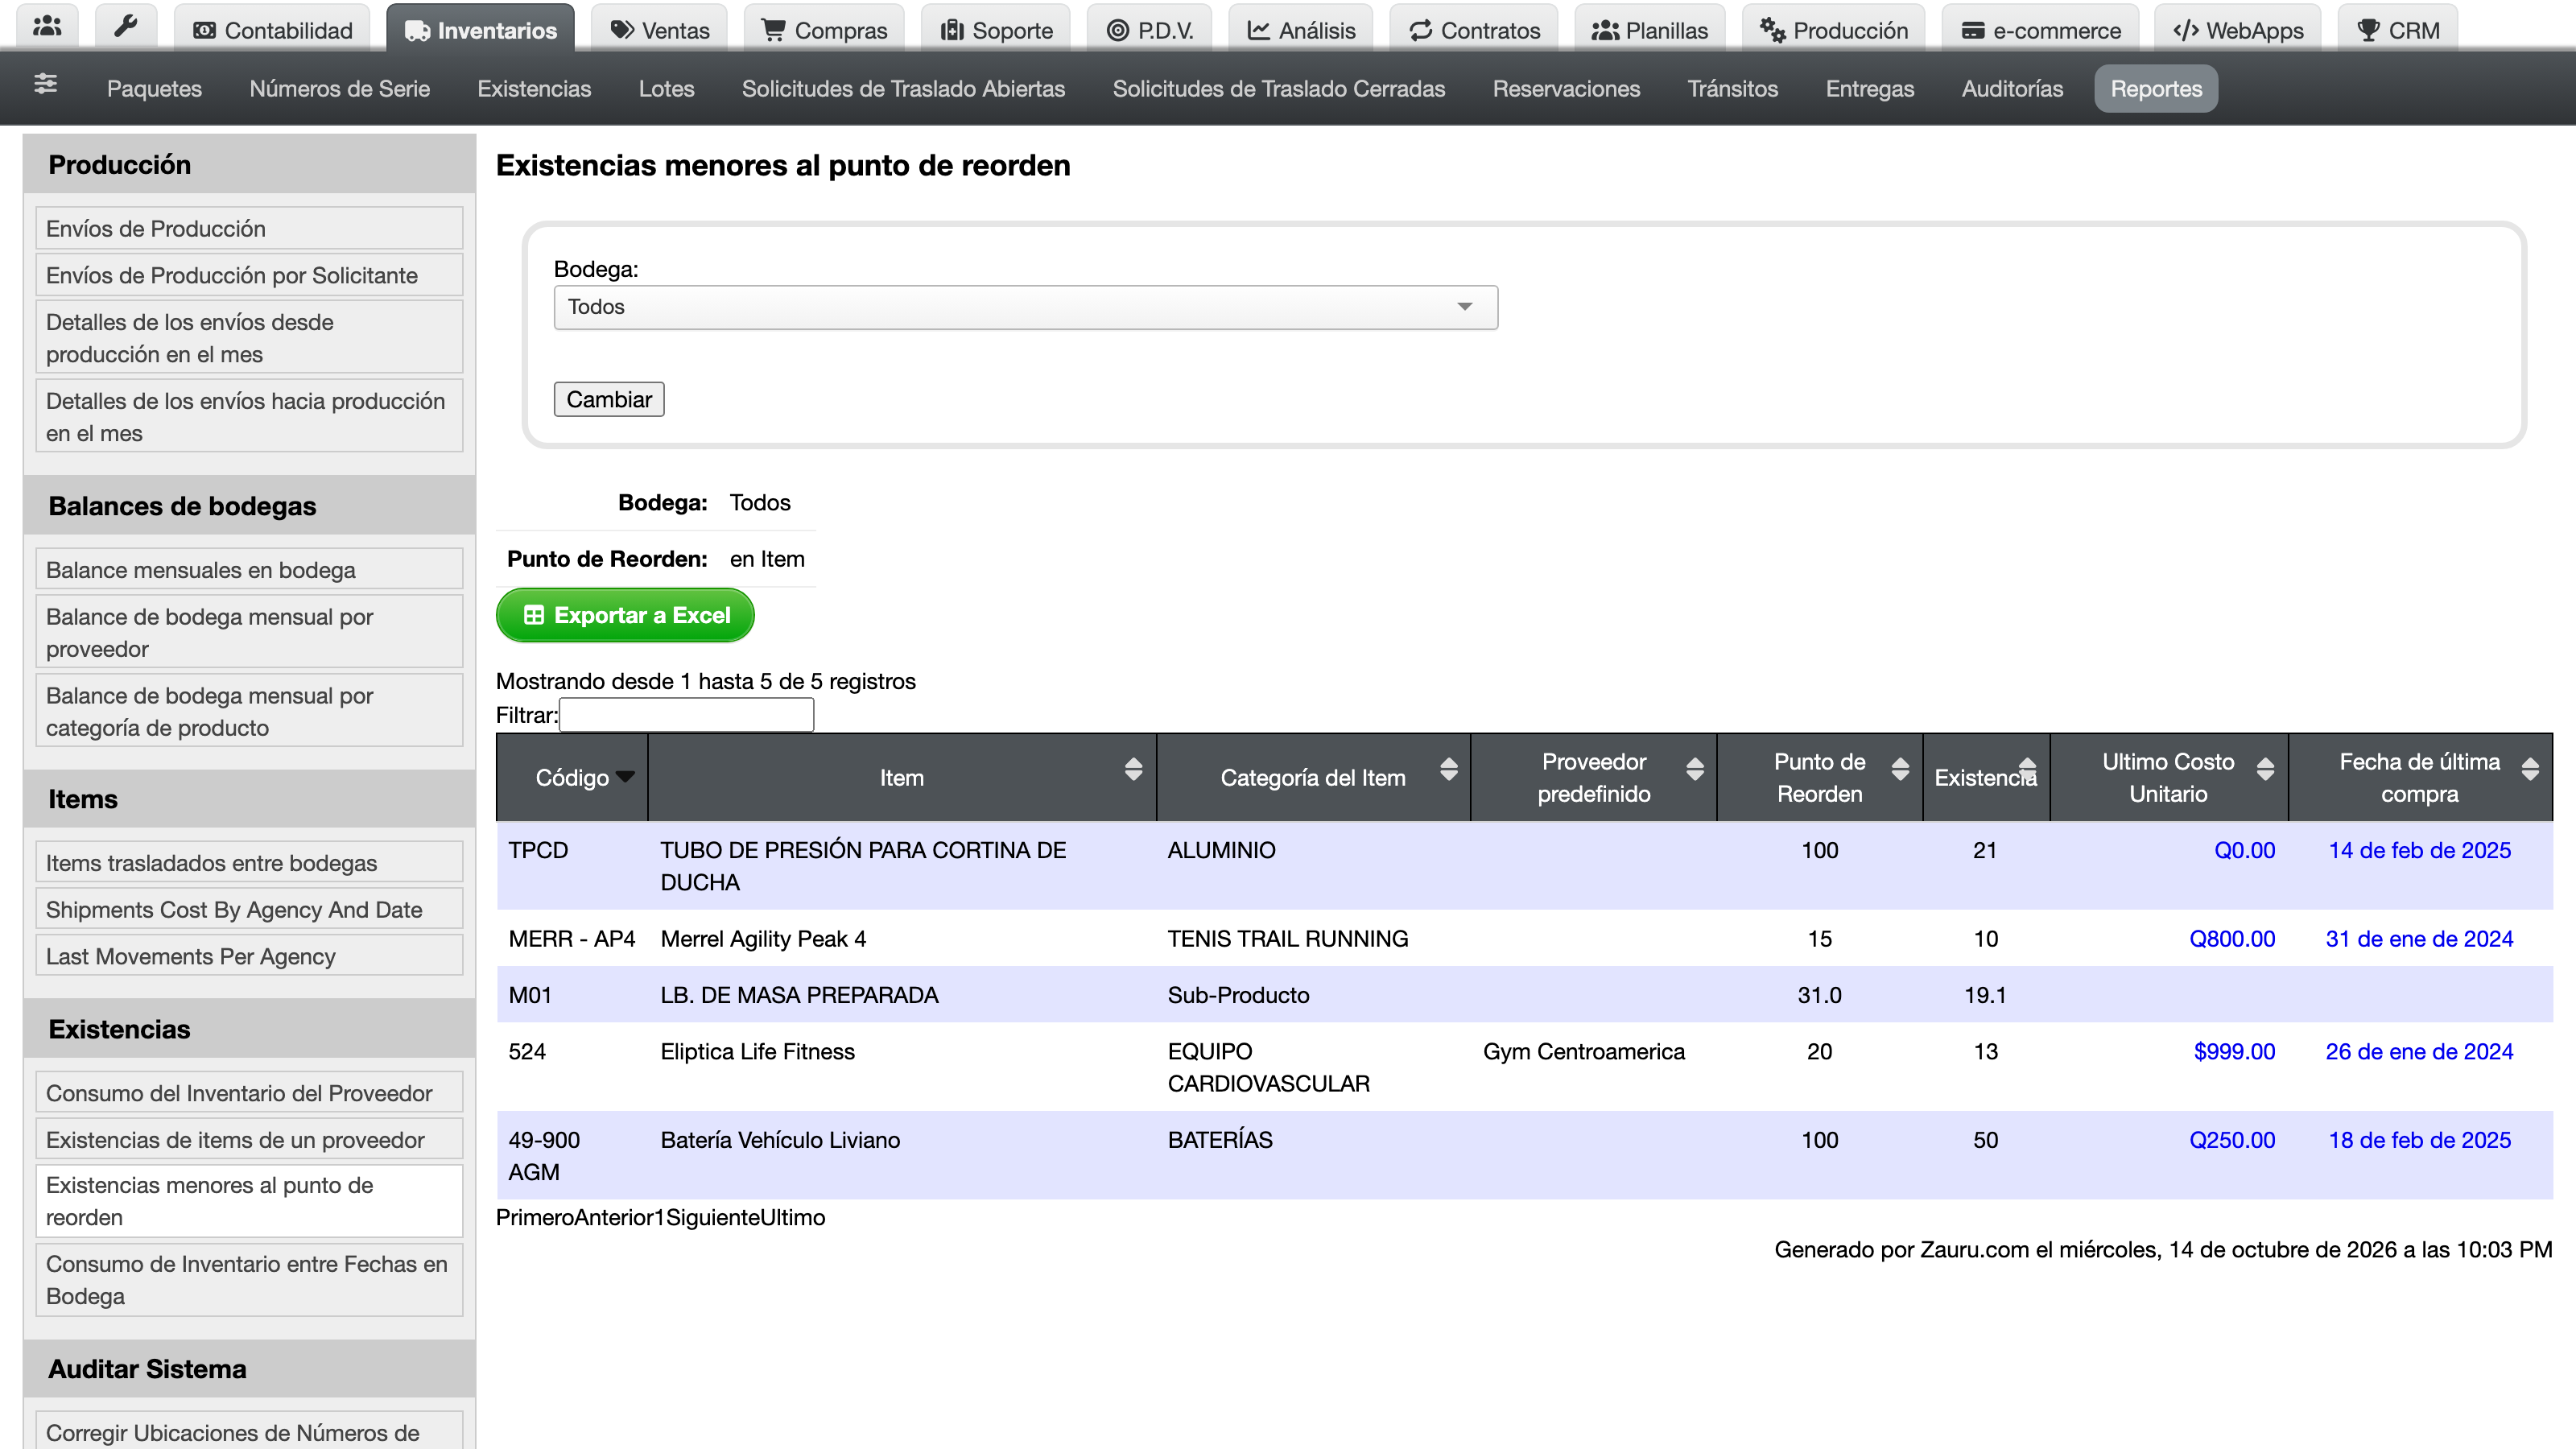Open Last Movements Per Agency report
The width and height of the screenshot is (2576, 1449).
(249, 956)
